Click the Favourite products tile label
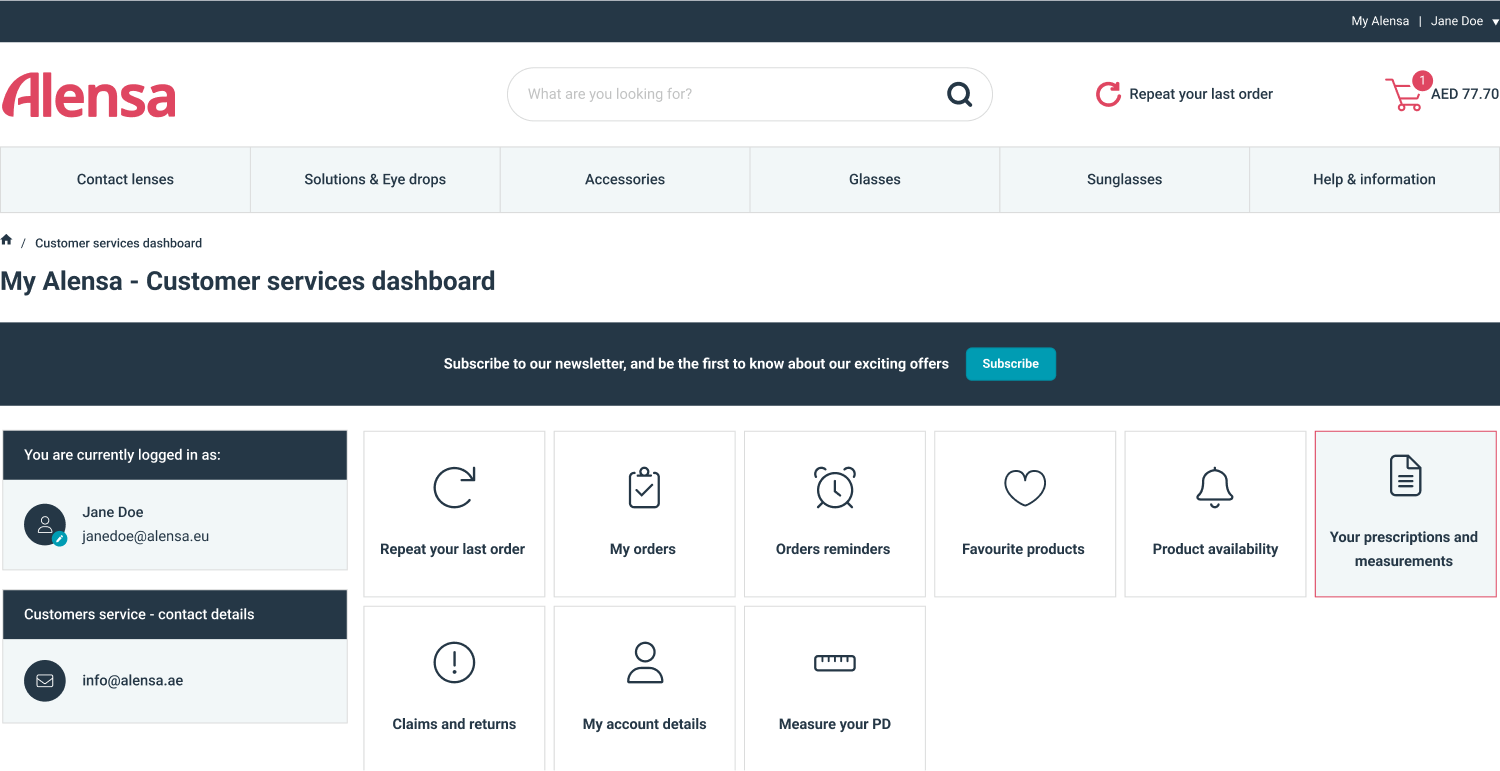 click(x=1023, y=549)
